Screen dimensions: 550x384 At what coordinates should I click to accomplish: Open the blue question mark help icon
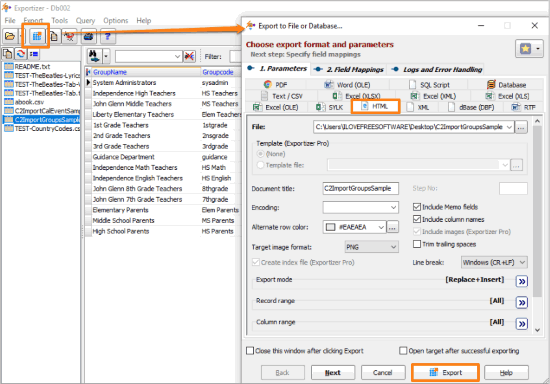pyautogui.click(x=108, y=36)
